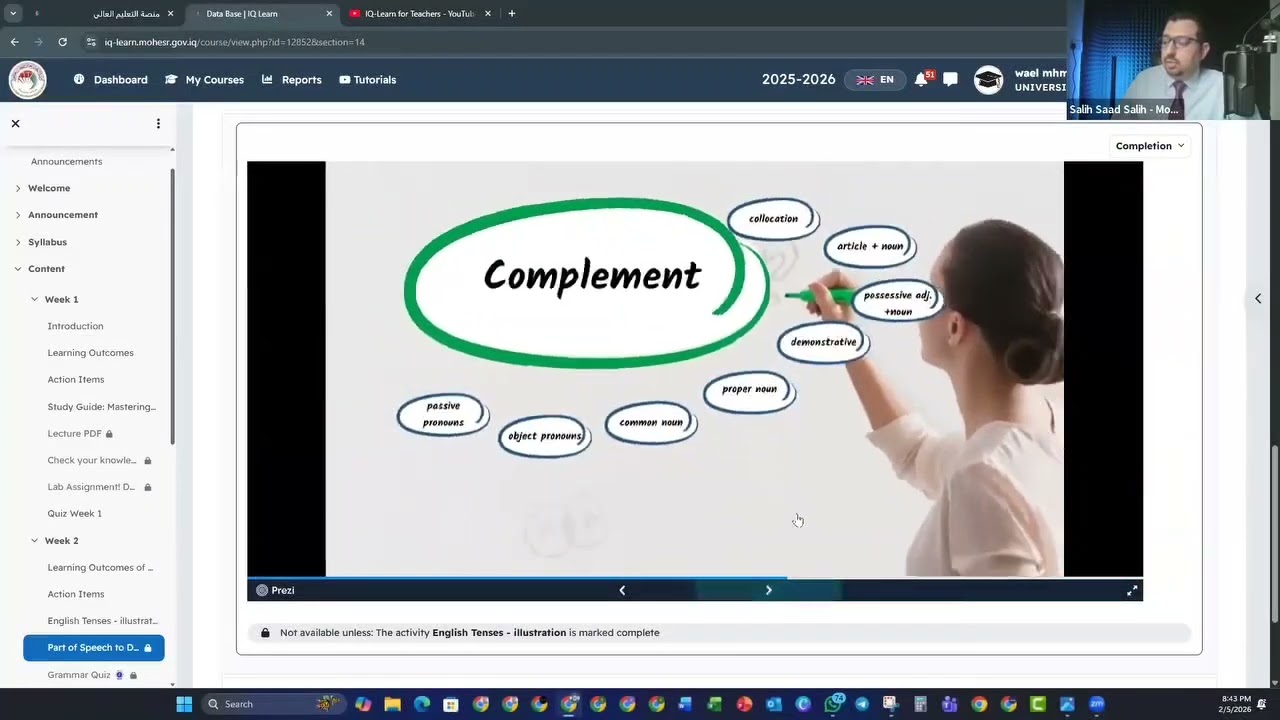The height and width of the screenshot is (720, 1280).
Task: Open the EN language selector
Action: tap(875, 80)
